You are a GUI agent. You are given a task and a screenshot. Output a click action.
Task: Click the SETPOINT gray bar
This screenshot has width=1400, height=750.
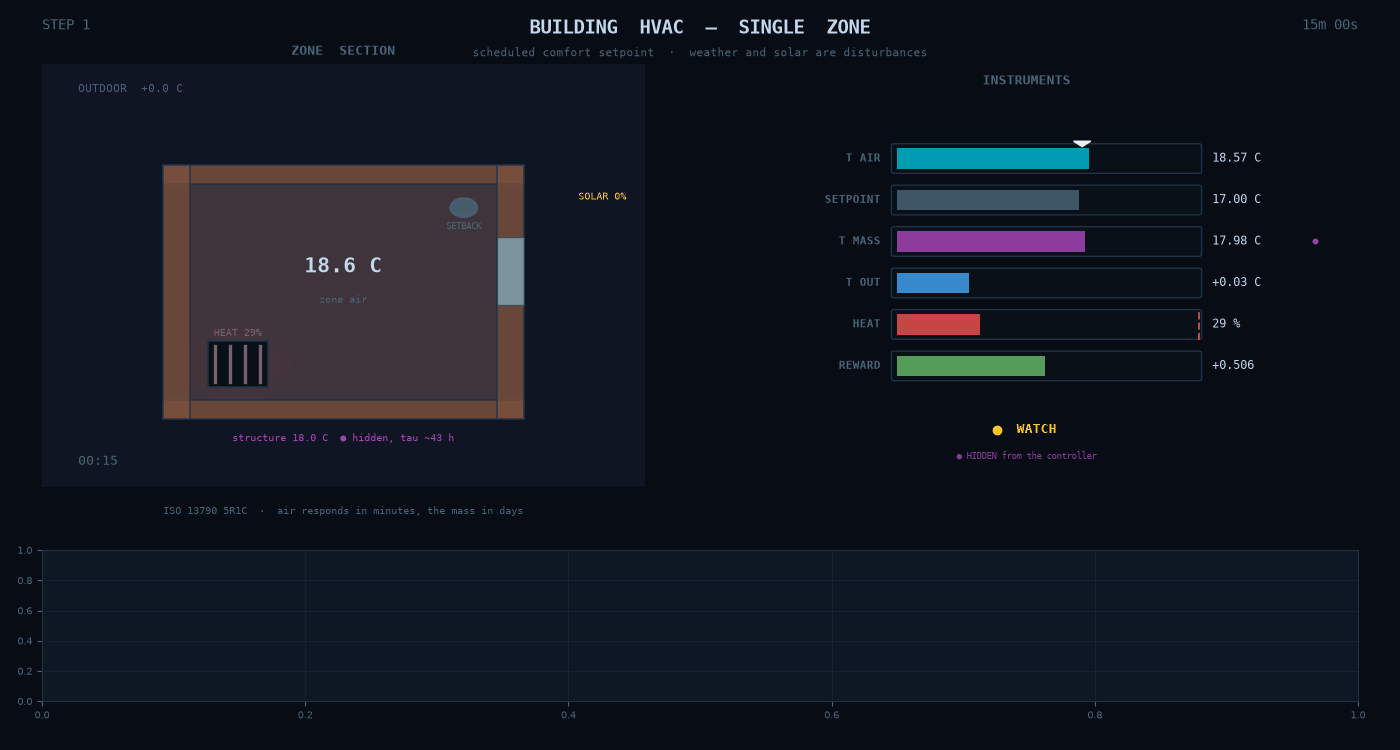tap(988, 200)
